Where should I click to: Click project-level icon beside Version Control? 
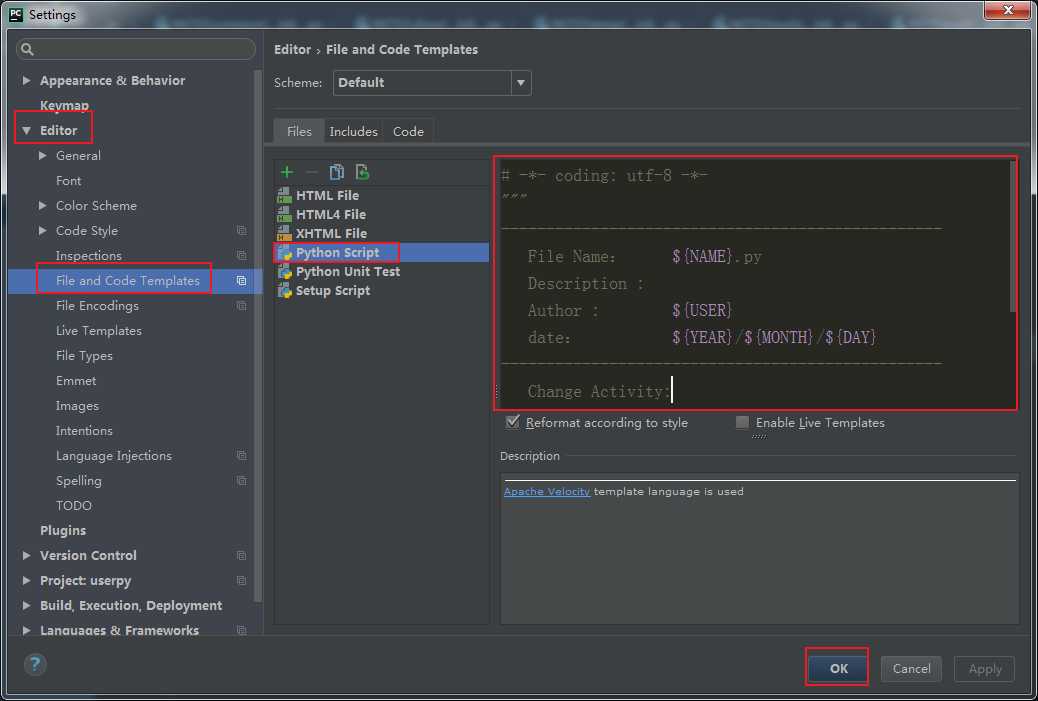(x=242, y=555)
